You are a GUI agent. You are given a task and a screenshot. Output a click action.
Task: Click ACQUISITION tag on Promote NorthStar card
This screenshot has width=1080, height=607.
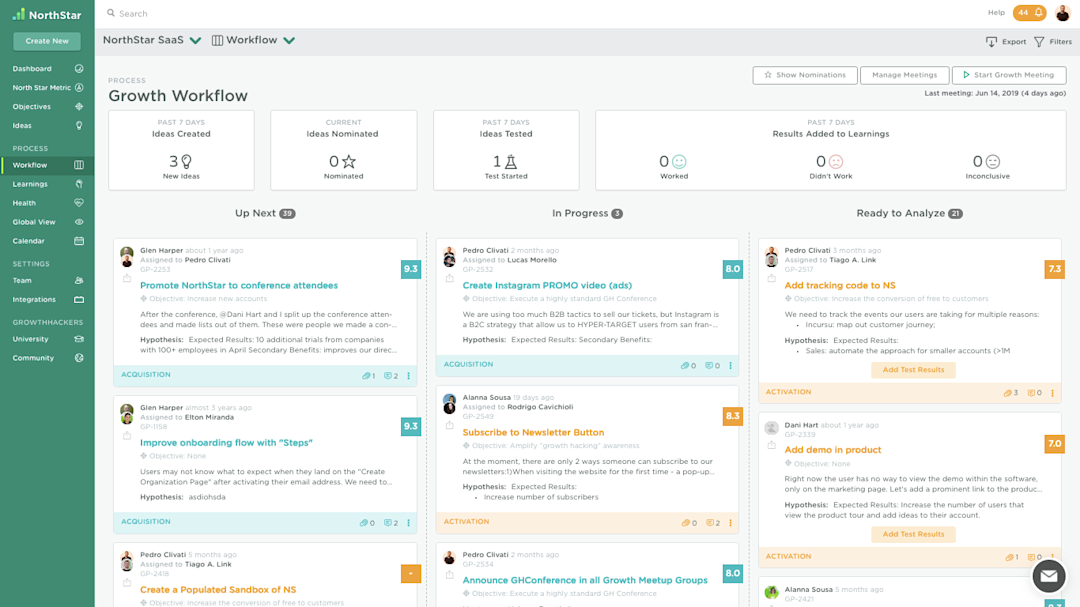146,375
